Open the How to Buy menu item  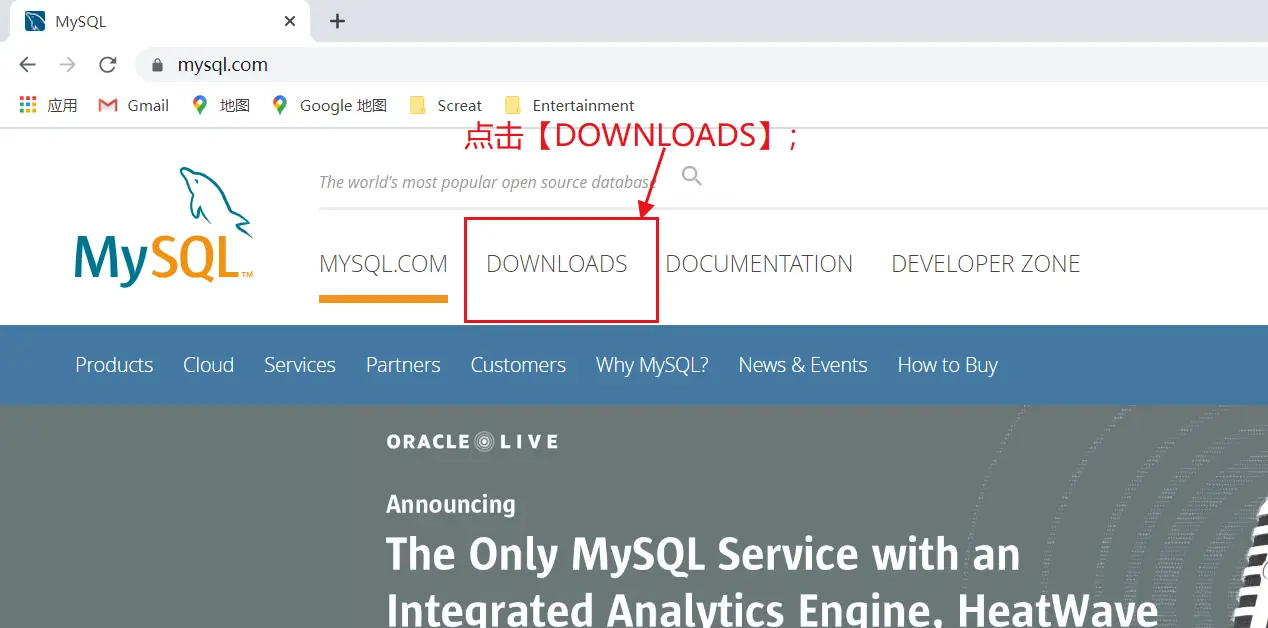[948, 365]
